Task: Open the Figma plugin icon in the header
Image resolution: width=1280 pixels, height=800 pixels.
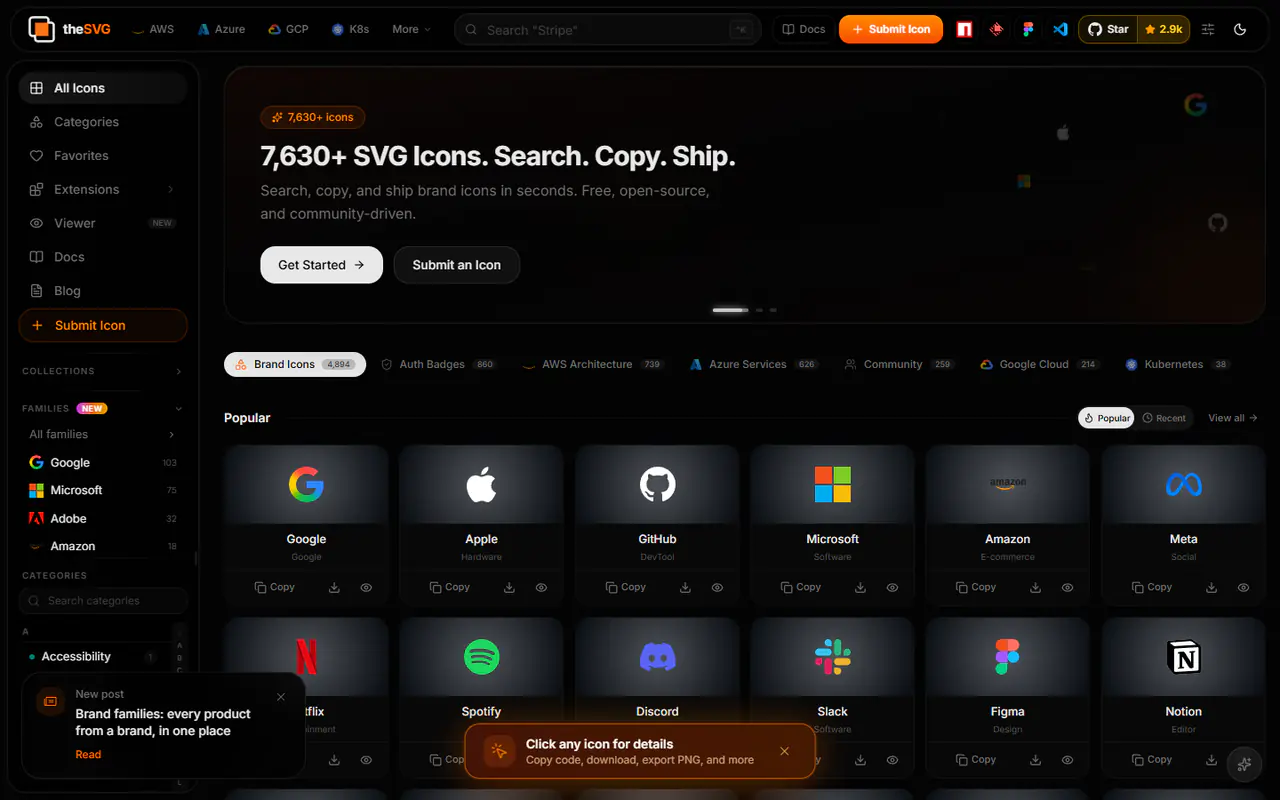Action: pyautogui.click(x=1028, y=29)
